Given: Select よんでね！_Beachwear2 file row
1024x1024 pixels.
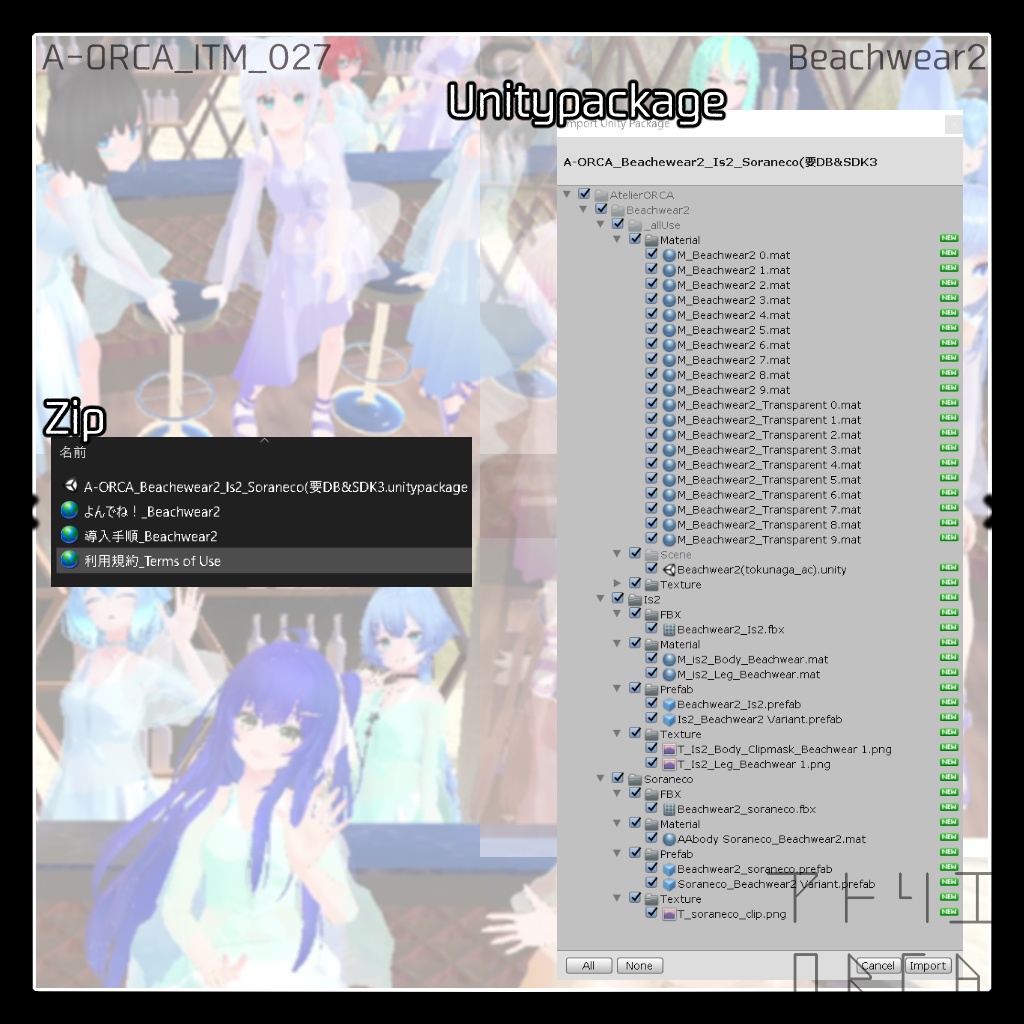Looking at the screenshot, I should point(264,511).
